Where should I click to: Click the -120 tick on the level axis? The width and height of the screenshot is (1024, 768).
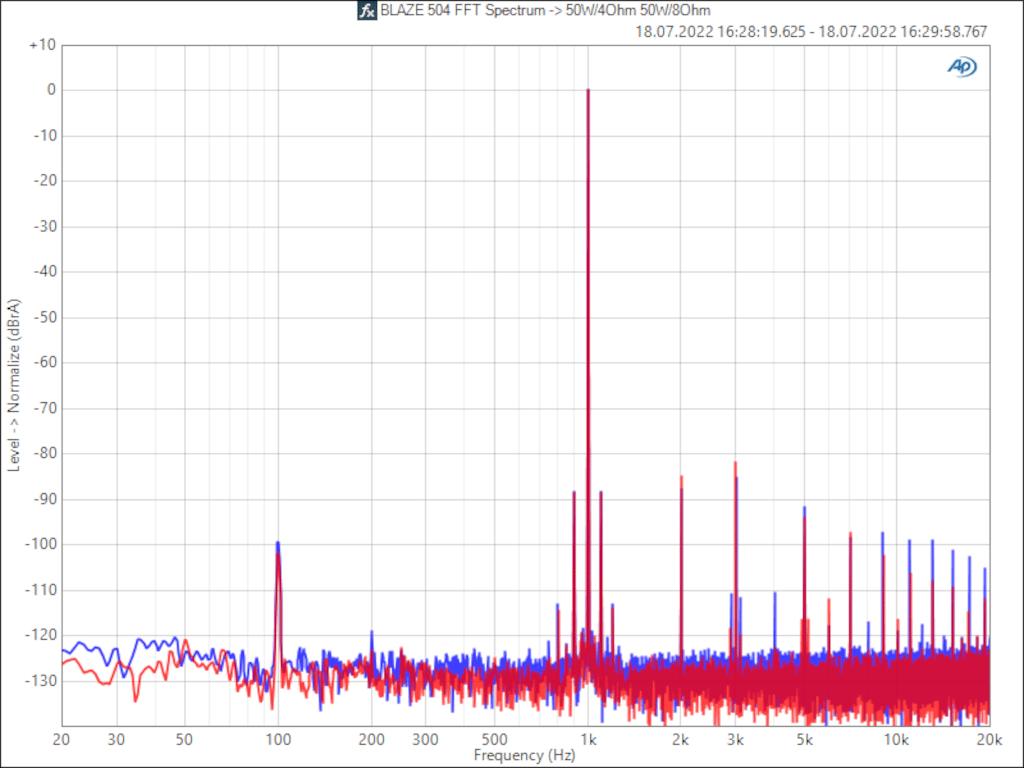click(41, 635)
